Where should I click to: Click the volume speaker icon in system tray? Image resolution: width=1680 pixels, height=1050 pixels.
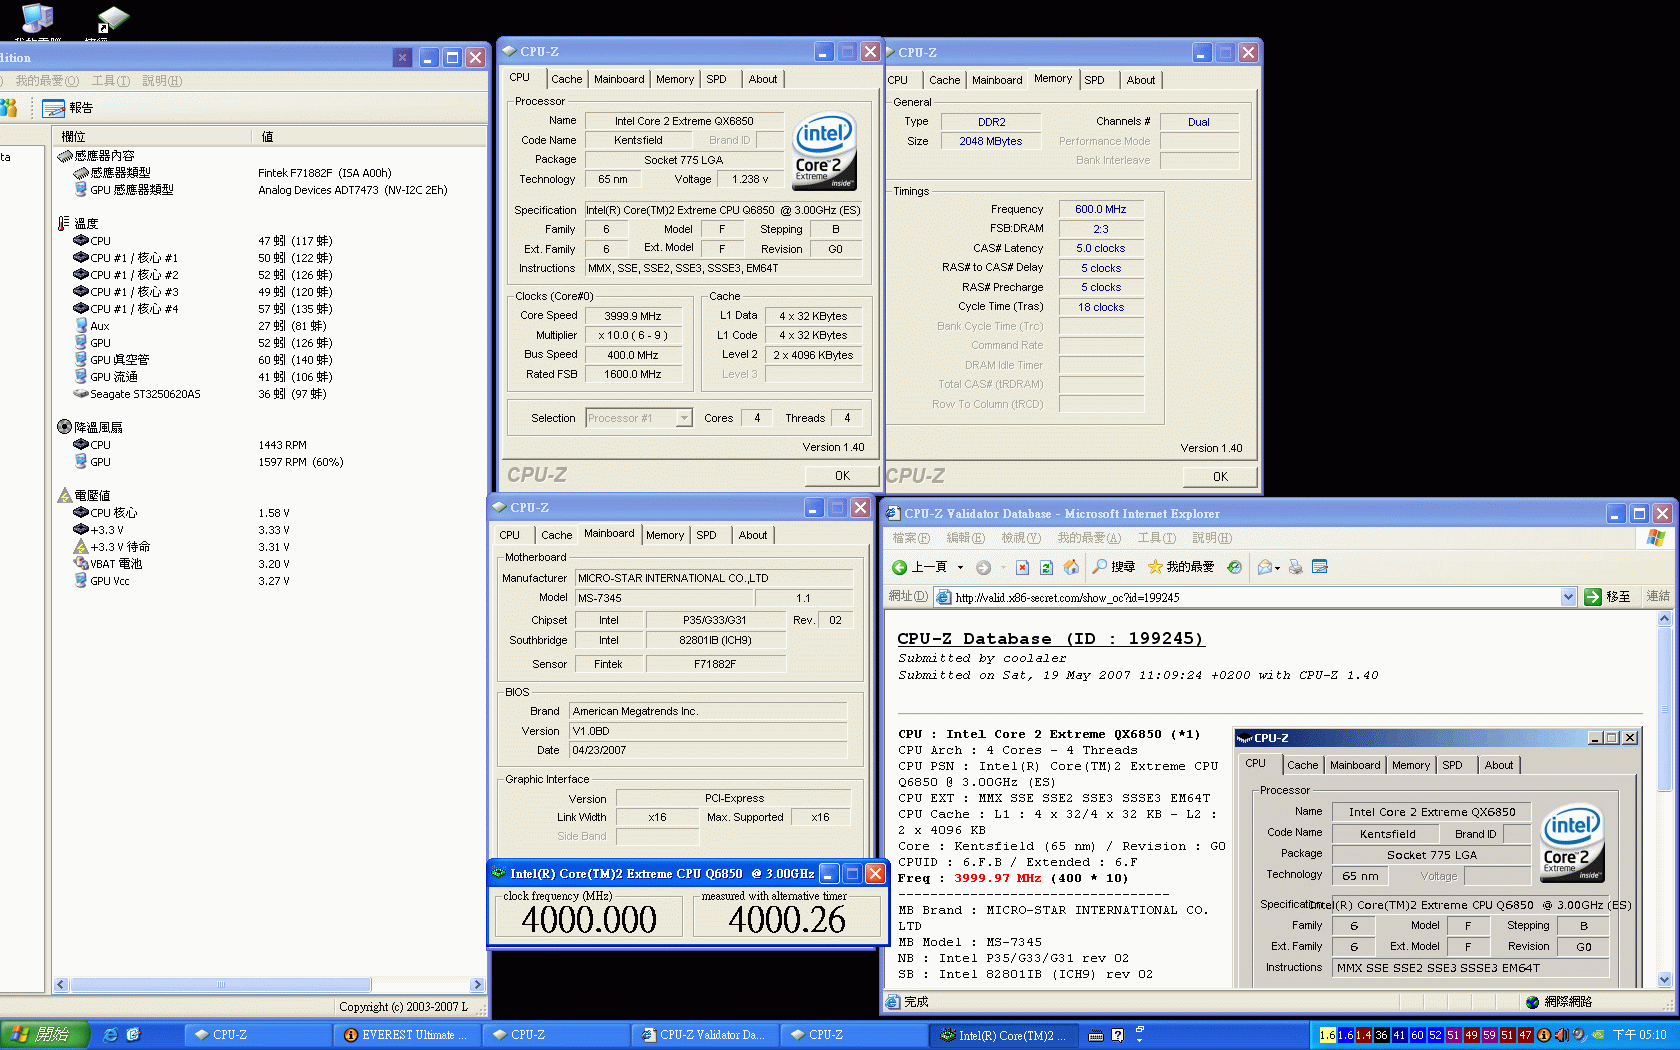tap(1561, 1035)
